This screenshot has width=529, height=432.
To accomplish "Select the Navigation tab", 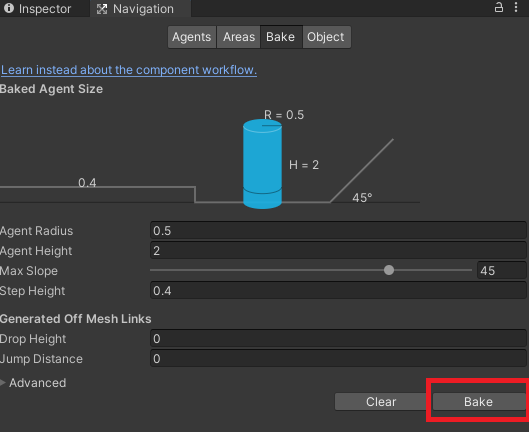I will coord(140,8).
